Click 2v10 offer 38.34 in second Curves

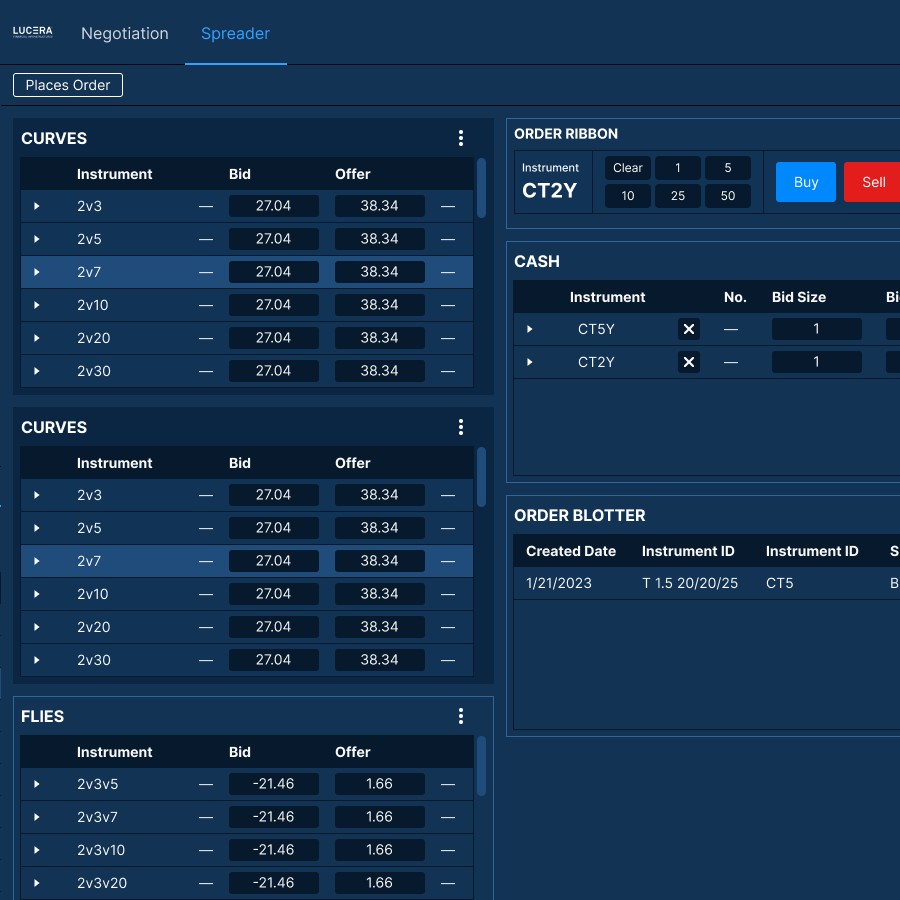tap(379, 594)
